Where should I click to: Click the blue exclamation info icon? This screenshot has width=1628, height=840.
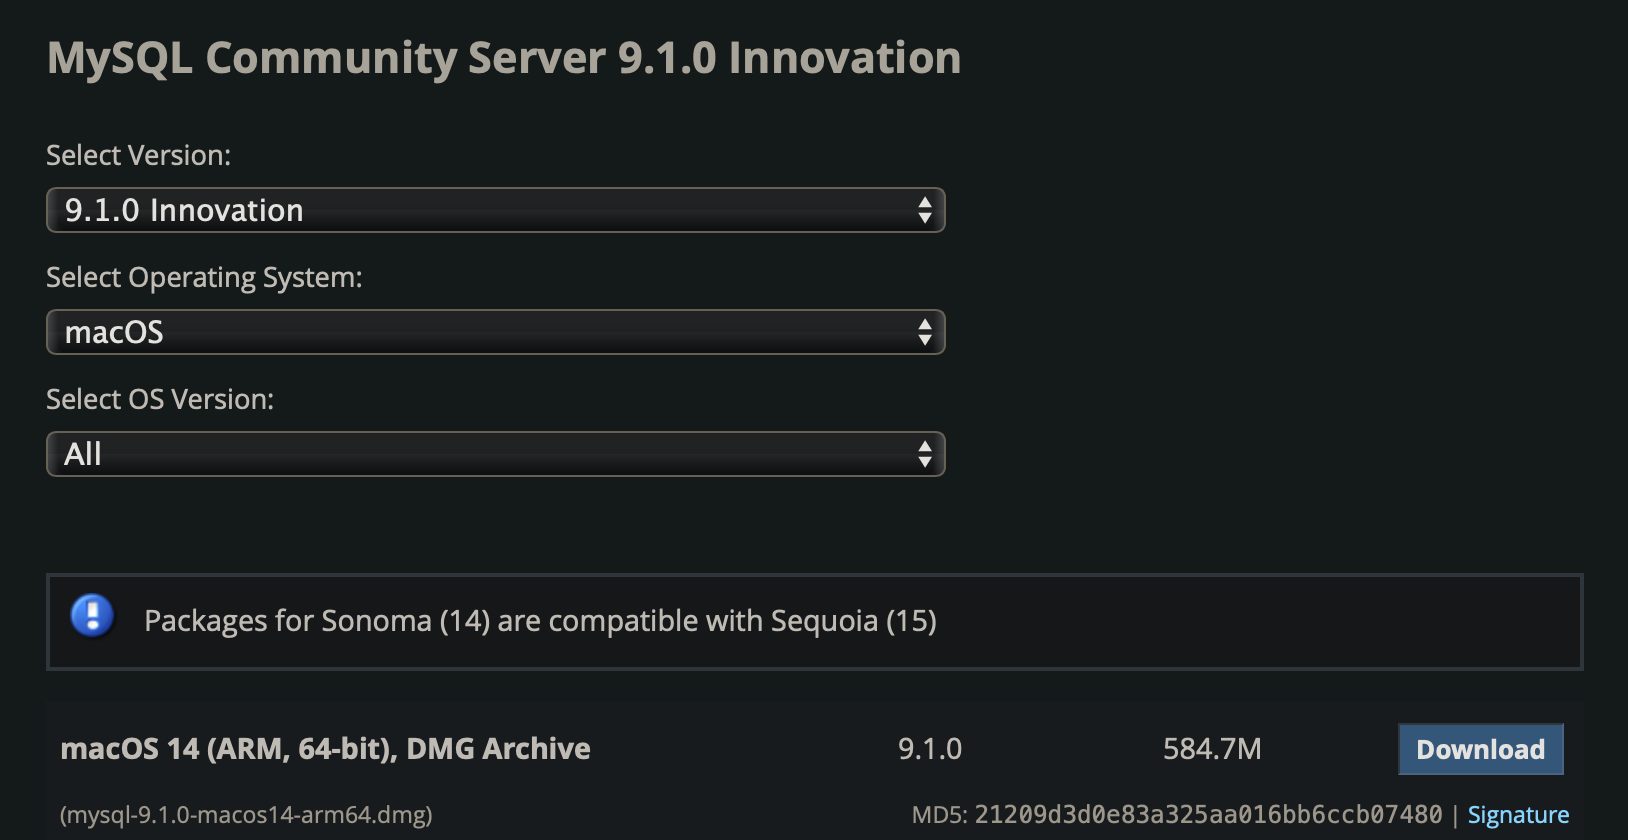tap(92, 616)
